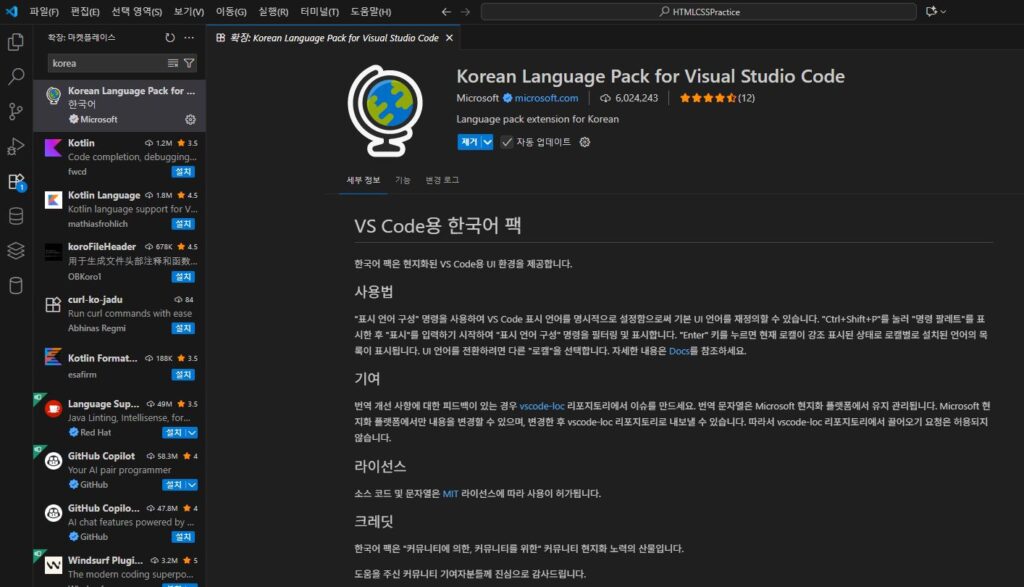
Task: Uncheck the 자동 업데이트 checkbox
Action: pos(507,142)
